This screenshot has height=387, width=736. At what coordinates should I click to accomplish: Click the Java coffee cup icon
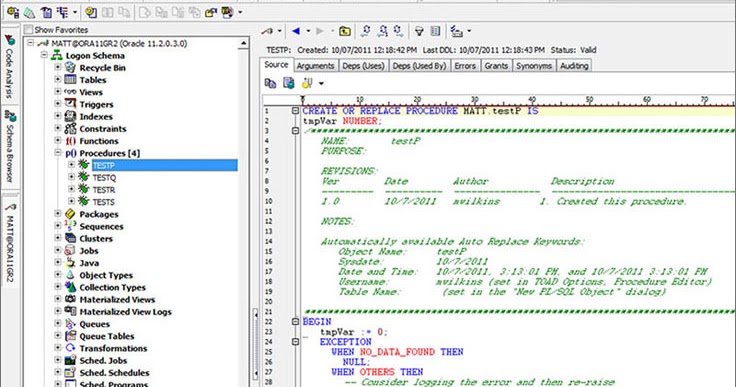pos(70,263)
